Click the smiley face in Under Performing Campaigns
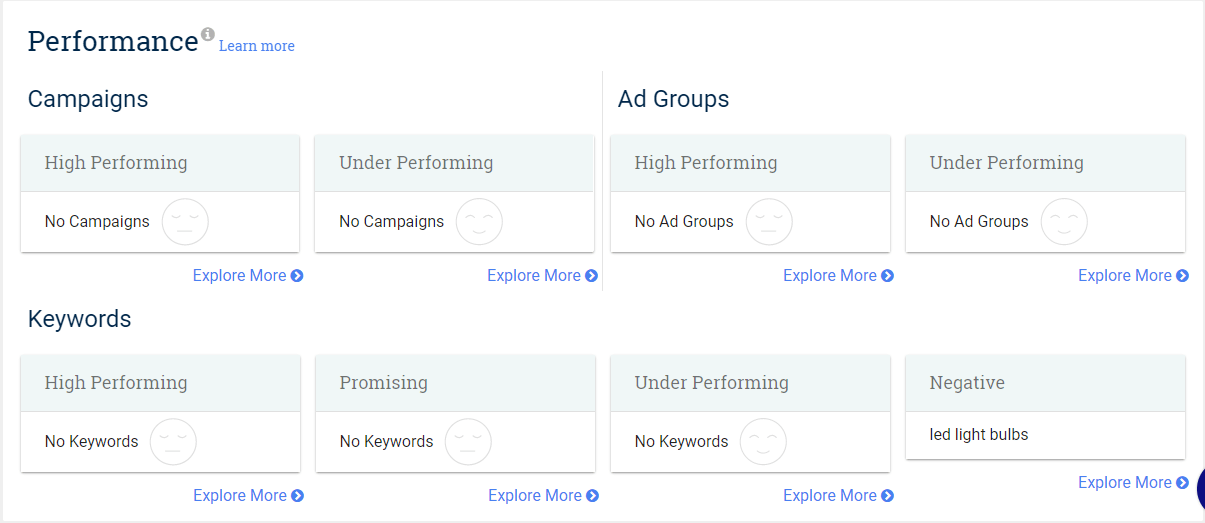This screenshot has width=1205, height=523. (479, 222)
